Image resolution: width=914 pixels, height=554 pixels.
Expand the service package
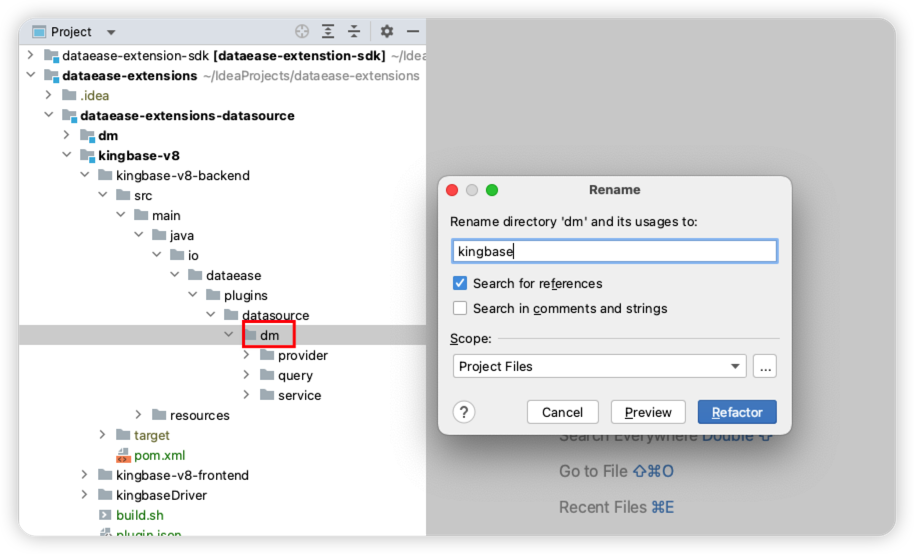click(x=247, y=395)
